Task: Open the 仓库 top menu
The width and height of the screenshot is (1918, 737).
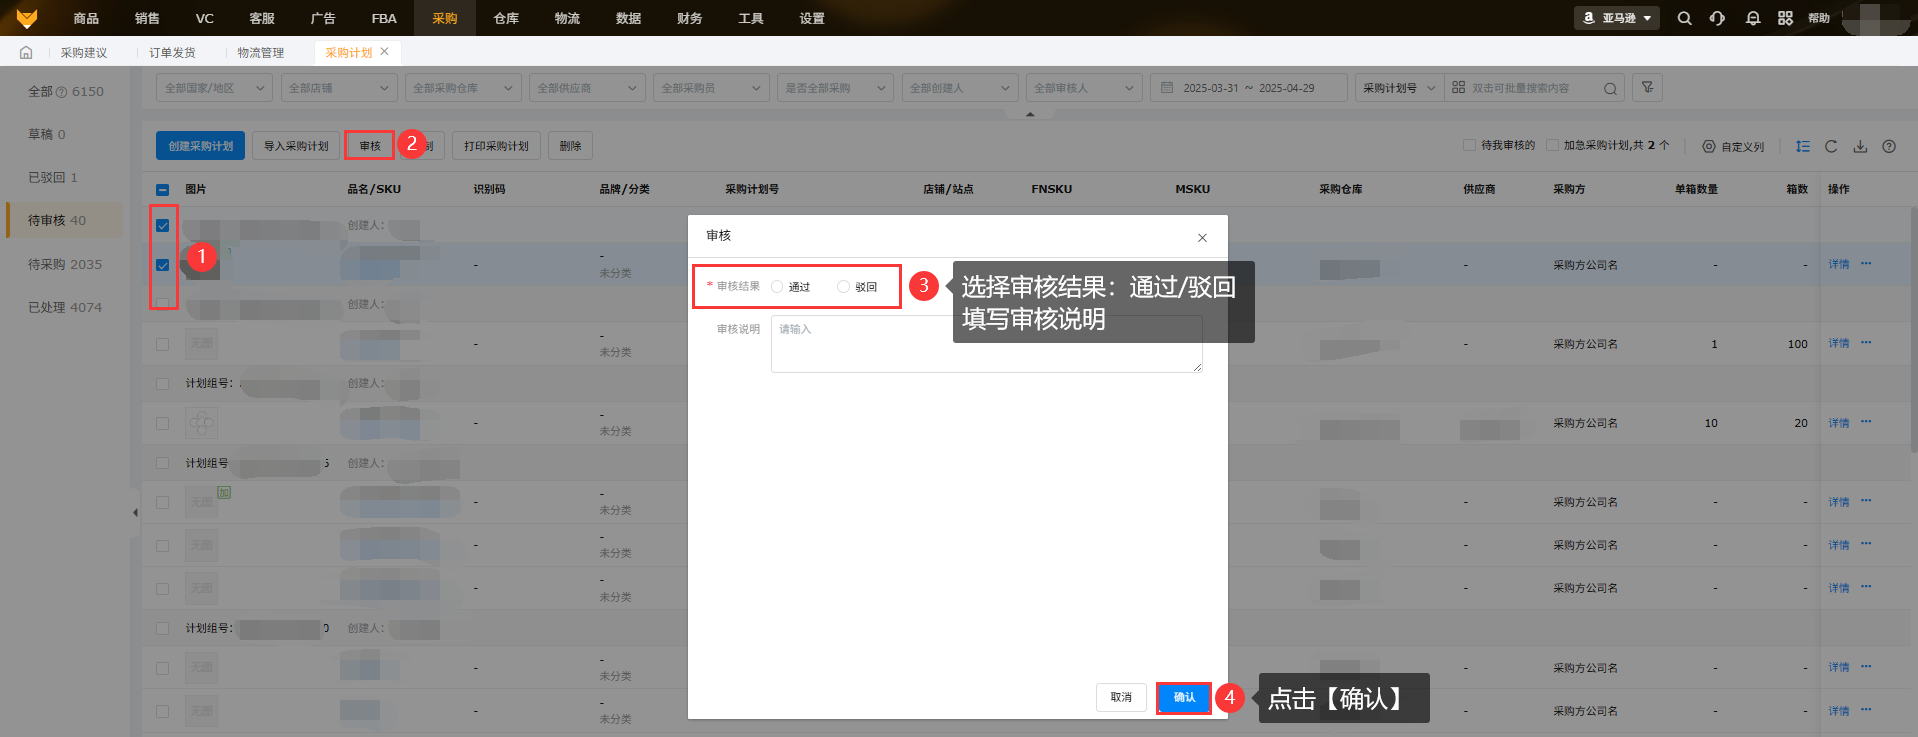Action: pyautogui.click(x=506, y=18)
